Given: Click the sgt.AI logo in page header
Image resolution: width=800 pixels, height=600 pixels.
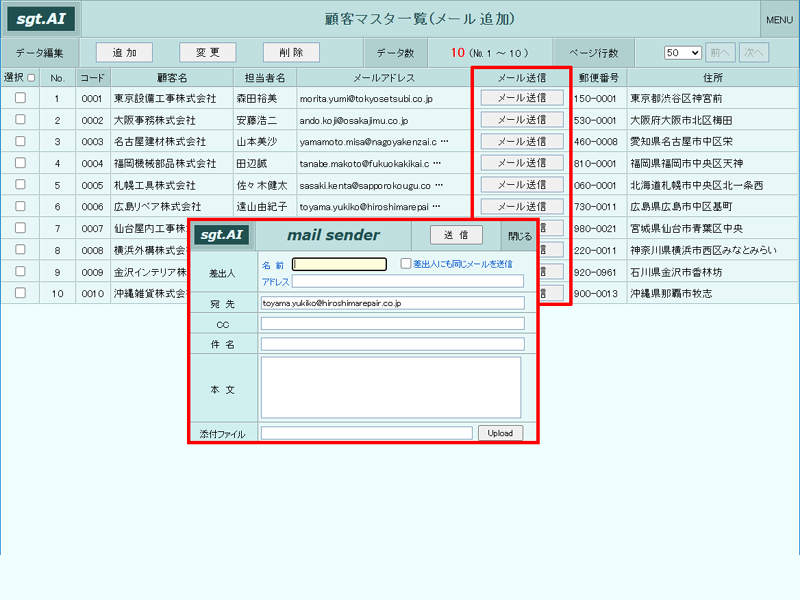Looking at the screenshot, I should click(41, 19).
